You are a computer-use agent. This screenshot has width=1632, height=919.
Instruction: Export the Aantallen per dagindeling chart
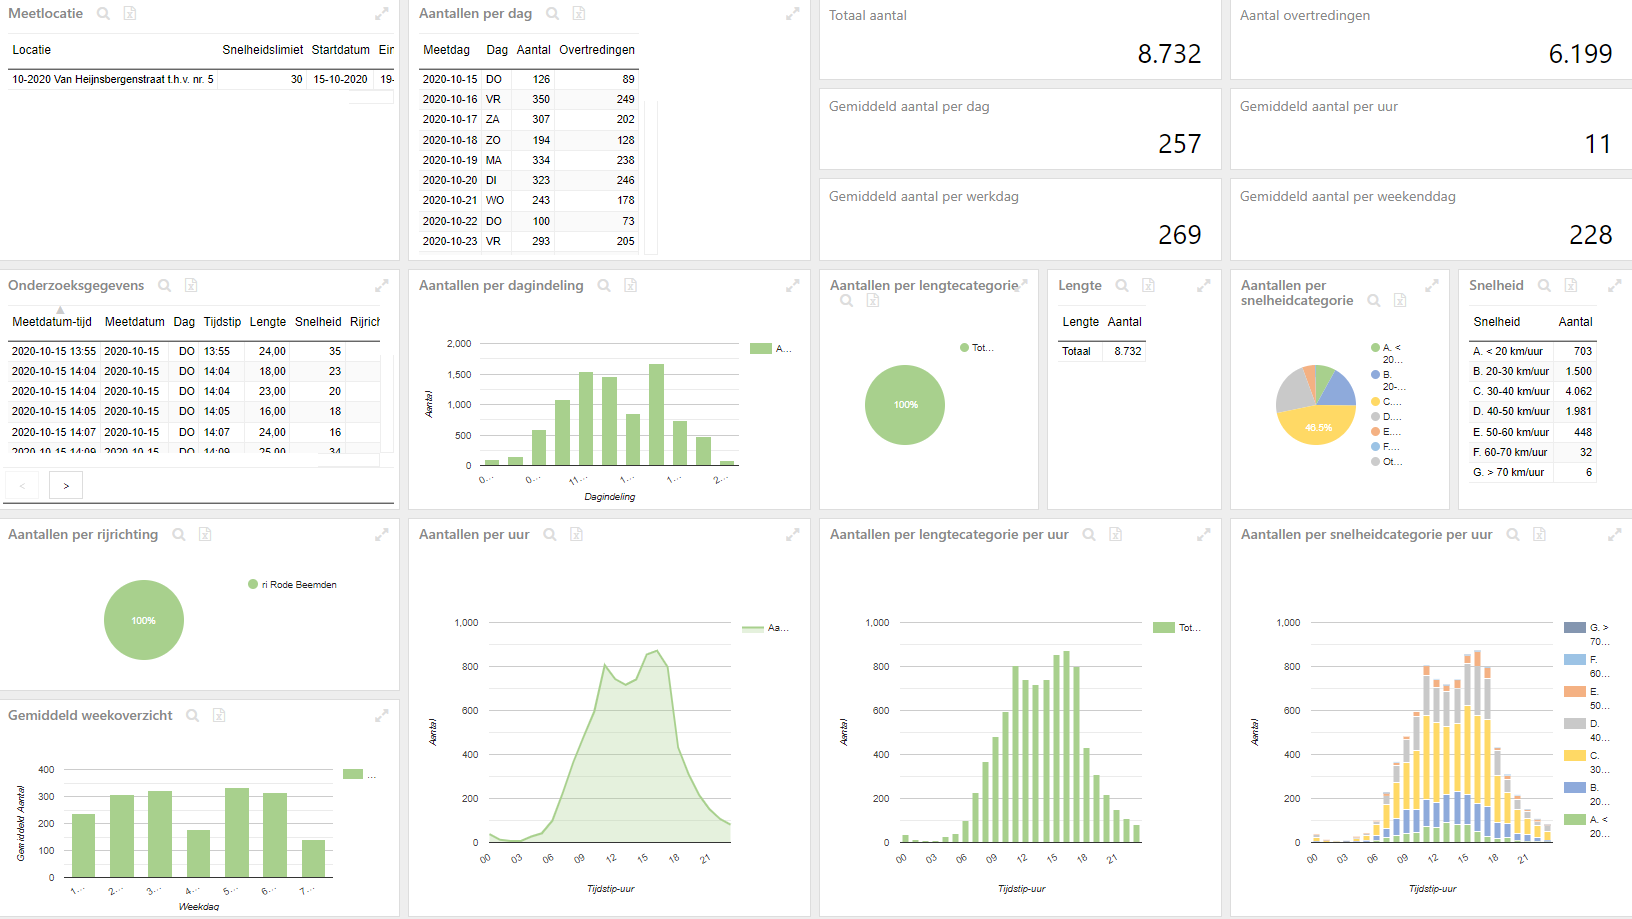coord(631,286)
